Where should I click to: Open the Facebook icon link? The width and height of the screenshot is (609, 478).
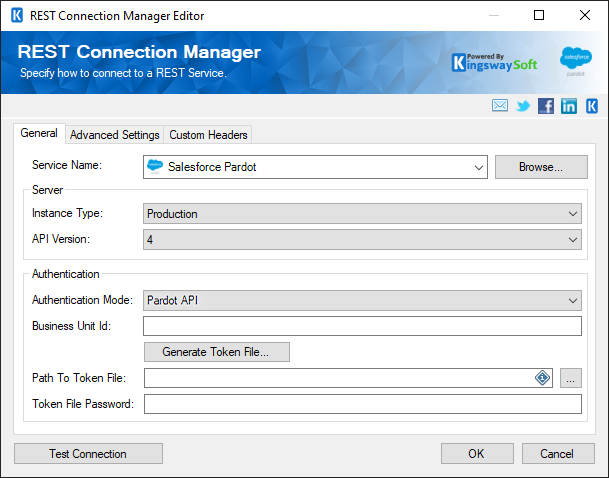(x=546, y=106)
